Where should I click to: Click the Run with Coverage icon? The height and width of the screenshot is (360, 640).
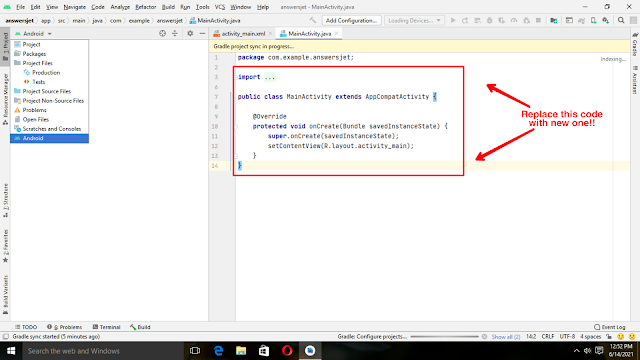[502, 20]
